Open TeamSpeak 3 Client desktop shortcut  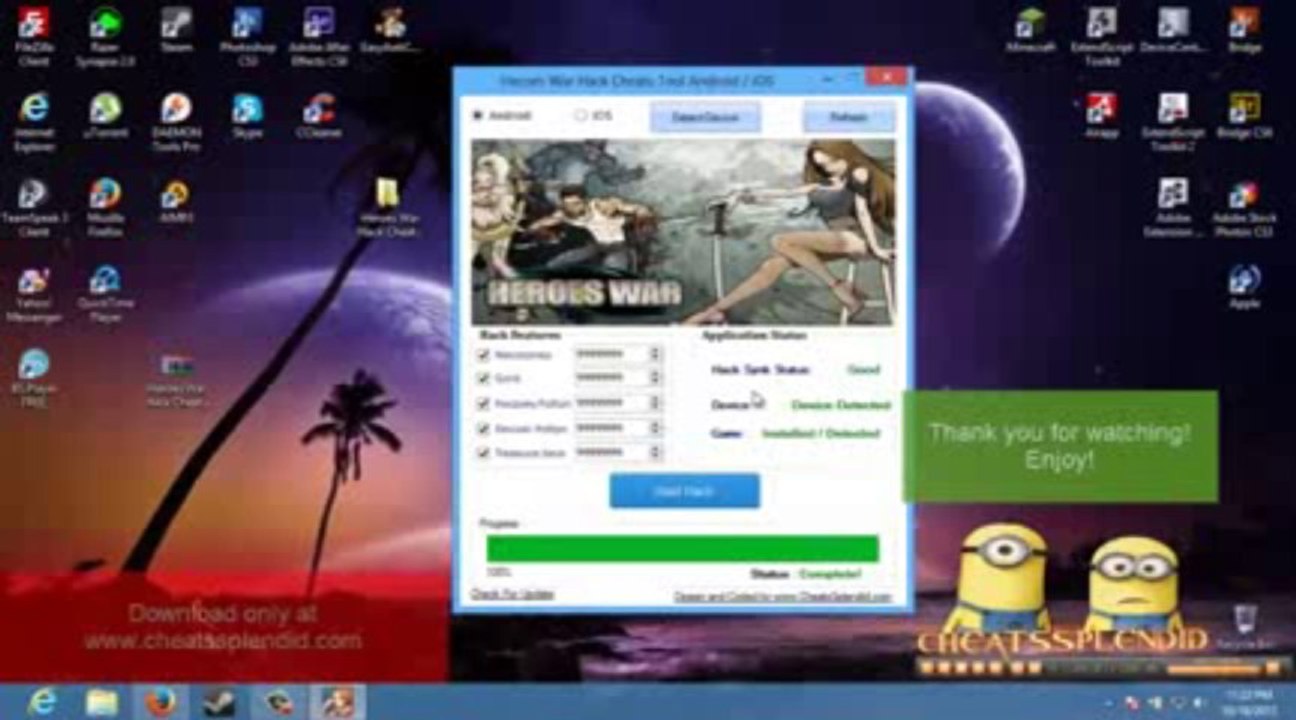(x=33, y=207)
